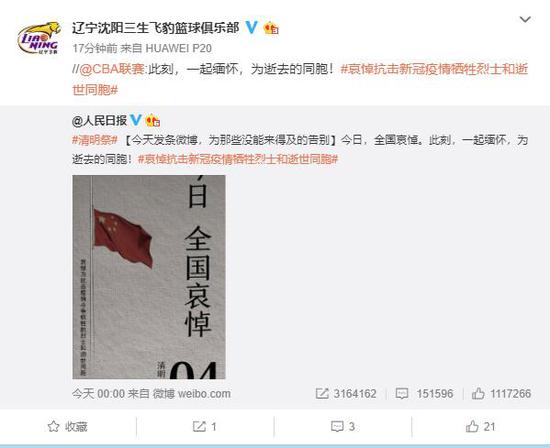Click the 今天 00:00 timestamp link
The image size is (550, 448).
click(x=99, y=394)
